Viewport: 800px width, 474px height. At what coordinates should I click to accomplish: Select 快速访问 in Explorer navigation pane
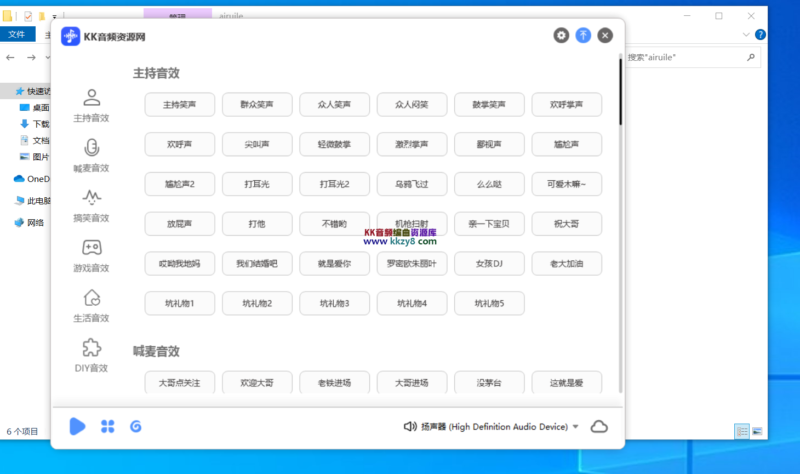point(33,91)
